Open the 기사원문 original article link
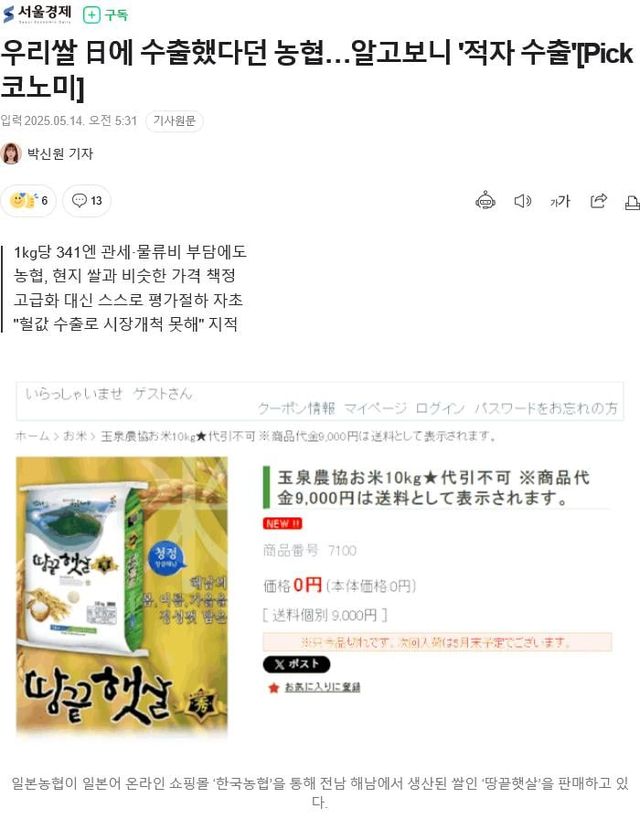 point(174,121)
